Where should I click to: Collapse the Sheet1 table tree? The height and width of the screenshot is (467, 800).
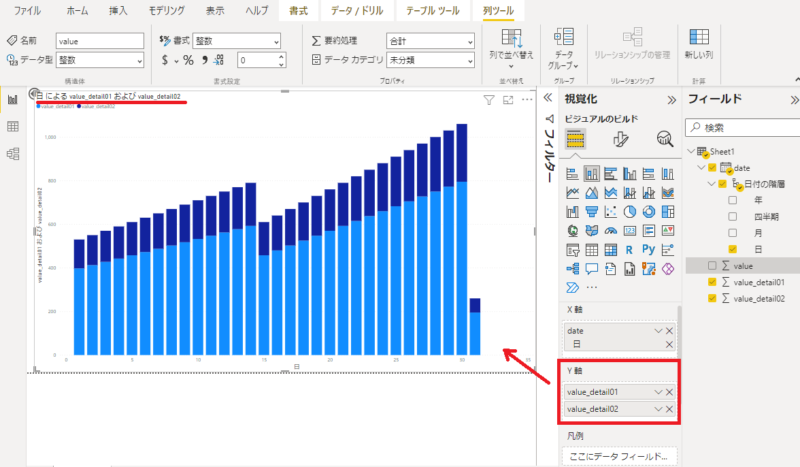click(x=691, y=152)
